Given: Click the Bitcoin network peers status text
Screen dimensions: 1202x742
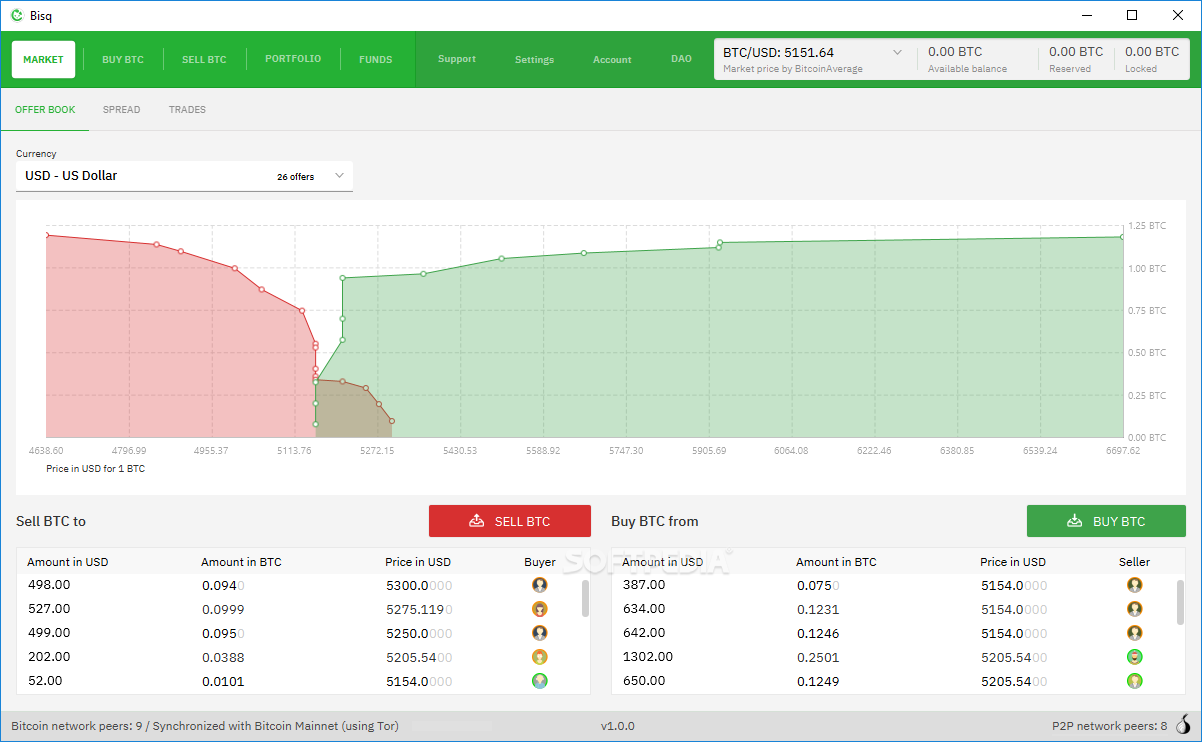Looking at the screenshot, I should tap(205, 726).
